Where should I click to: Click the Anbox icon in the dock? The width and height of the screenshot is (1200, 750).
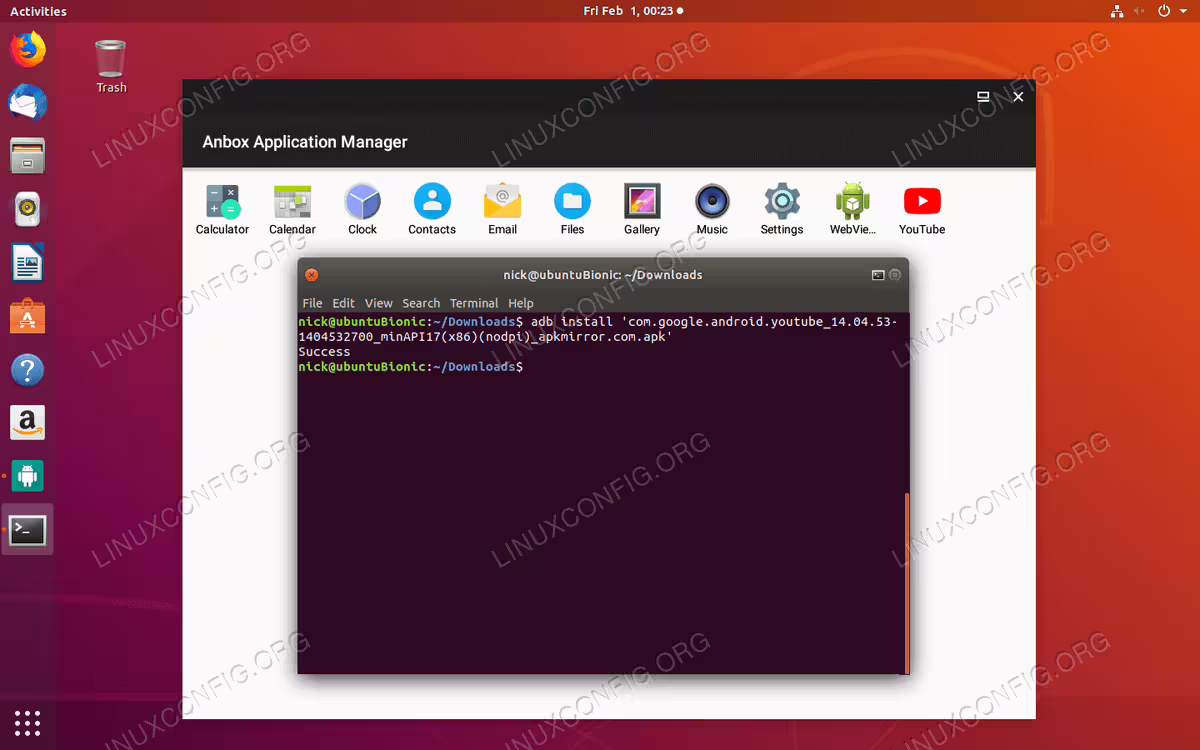click(27, 477)
